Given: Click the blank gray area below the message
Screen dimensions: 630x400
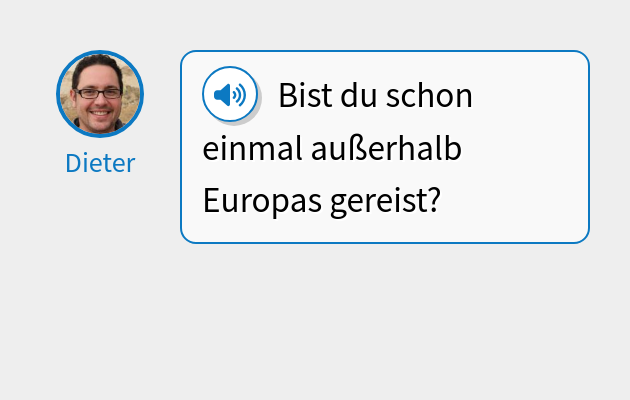Looking at the screenshot, I should [x=315, y=320].
